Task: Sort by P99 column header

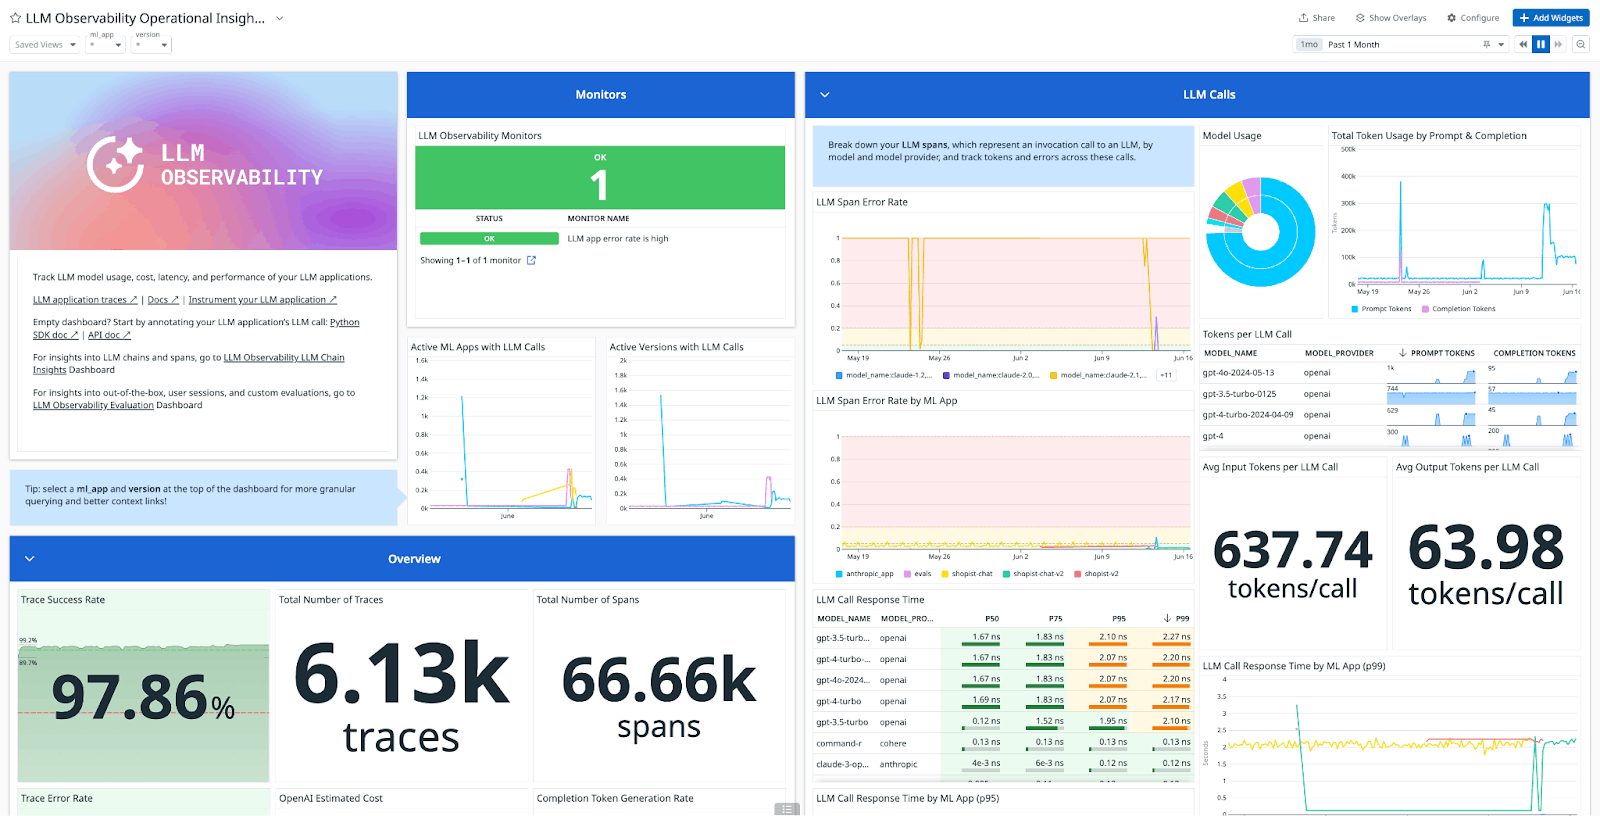Action: point(1177,618)
